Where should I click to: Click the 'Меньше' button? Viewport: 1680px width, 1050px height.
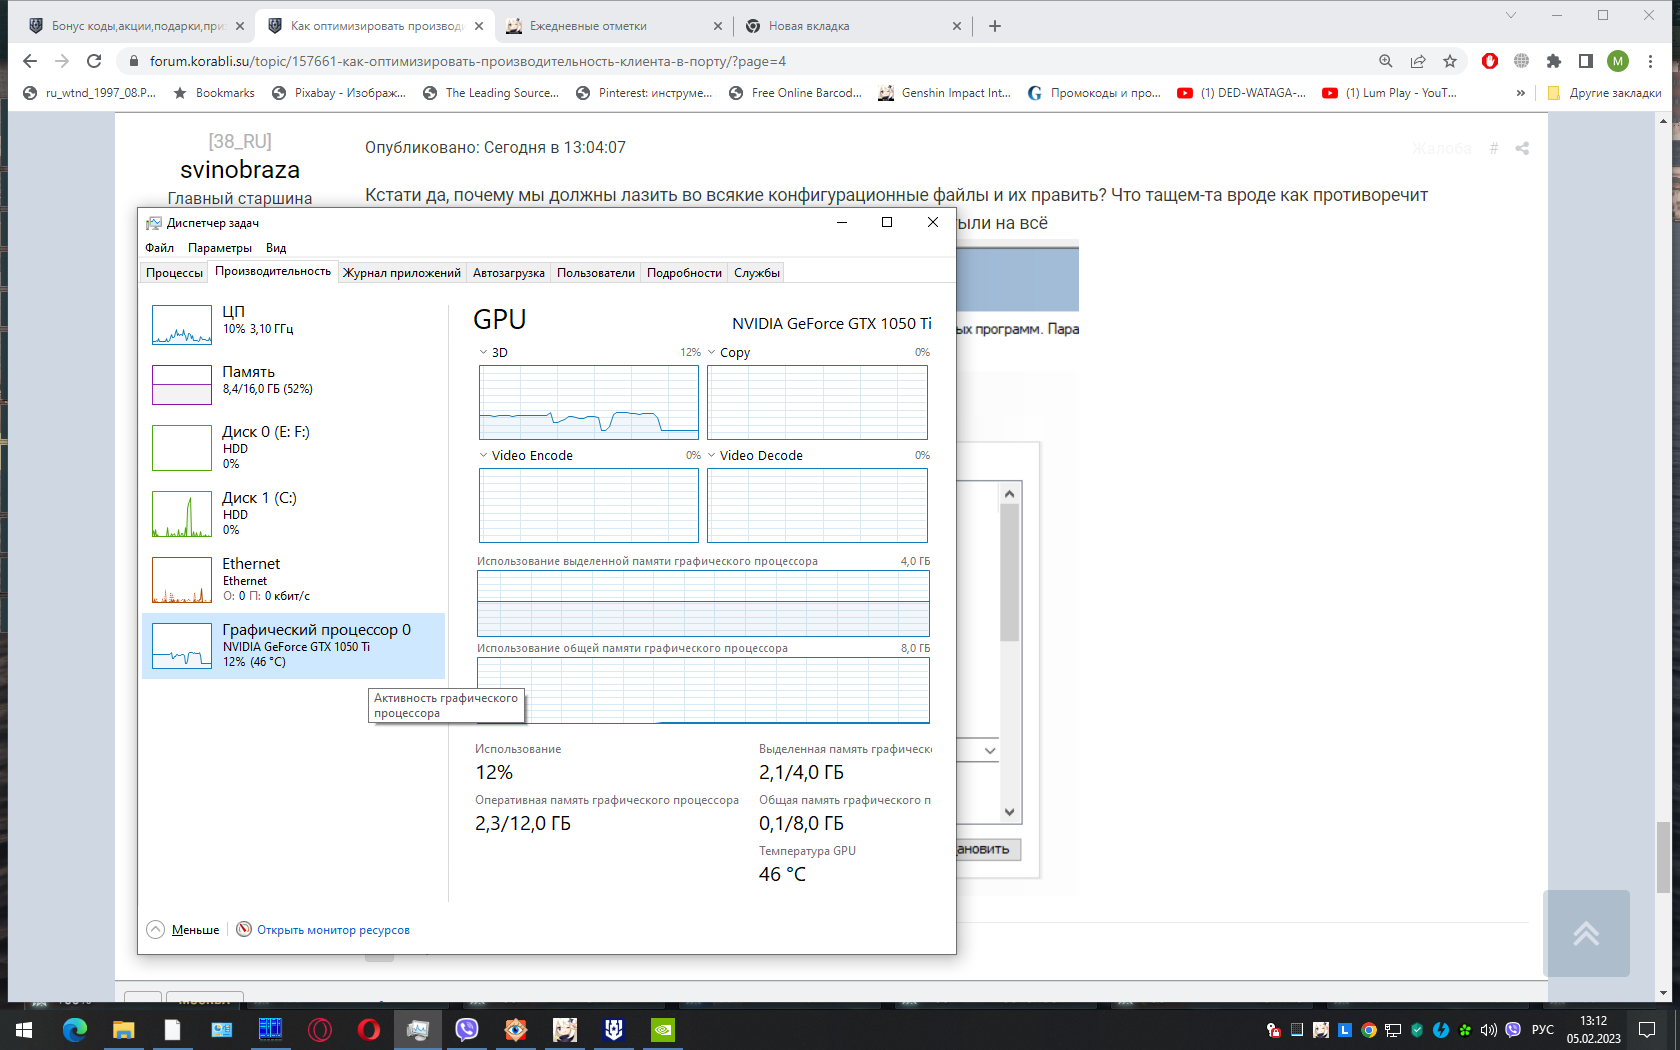tap(195, 930)
